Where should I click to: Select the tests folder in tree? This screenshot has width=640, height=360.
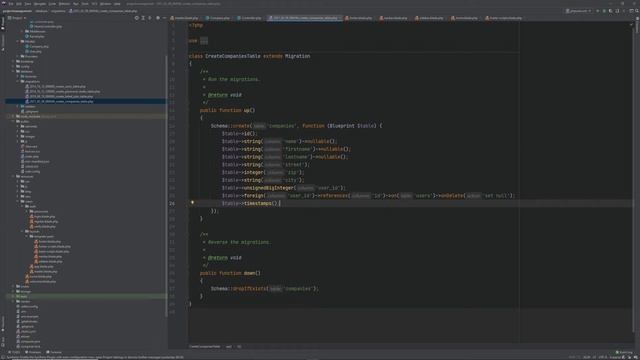click(x=22, y=296)
